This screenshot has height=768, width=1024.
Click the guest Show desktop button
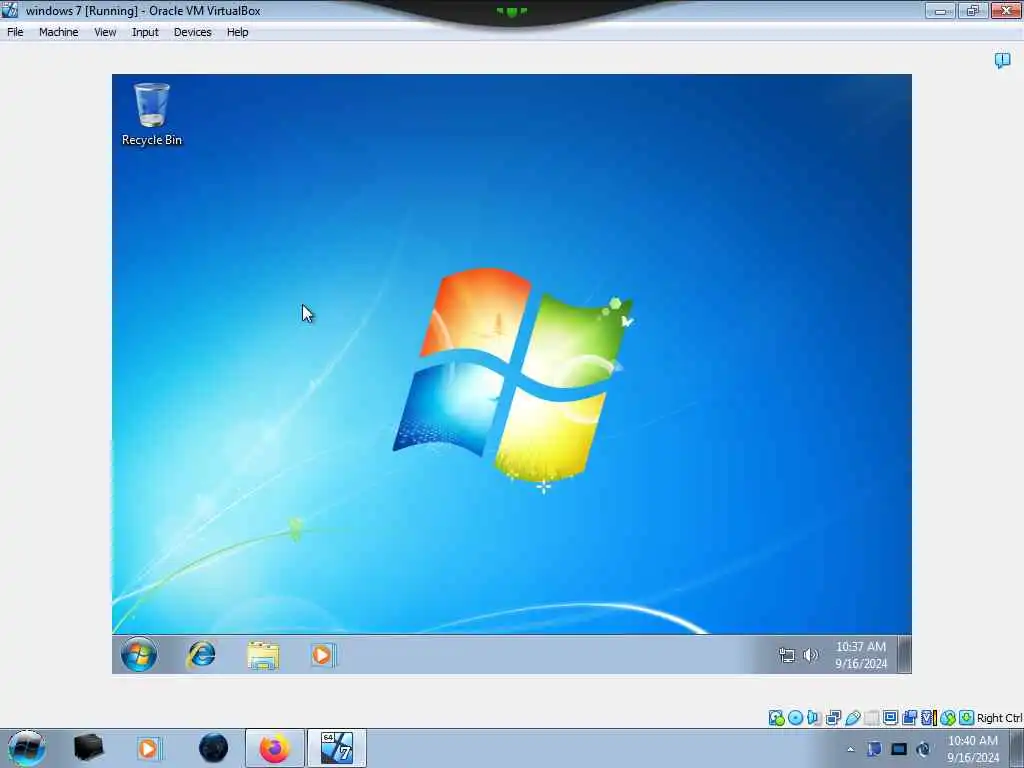904,654
